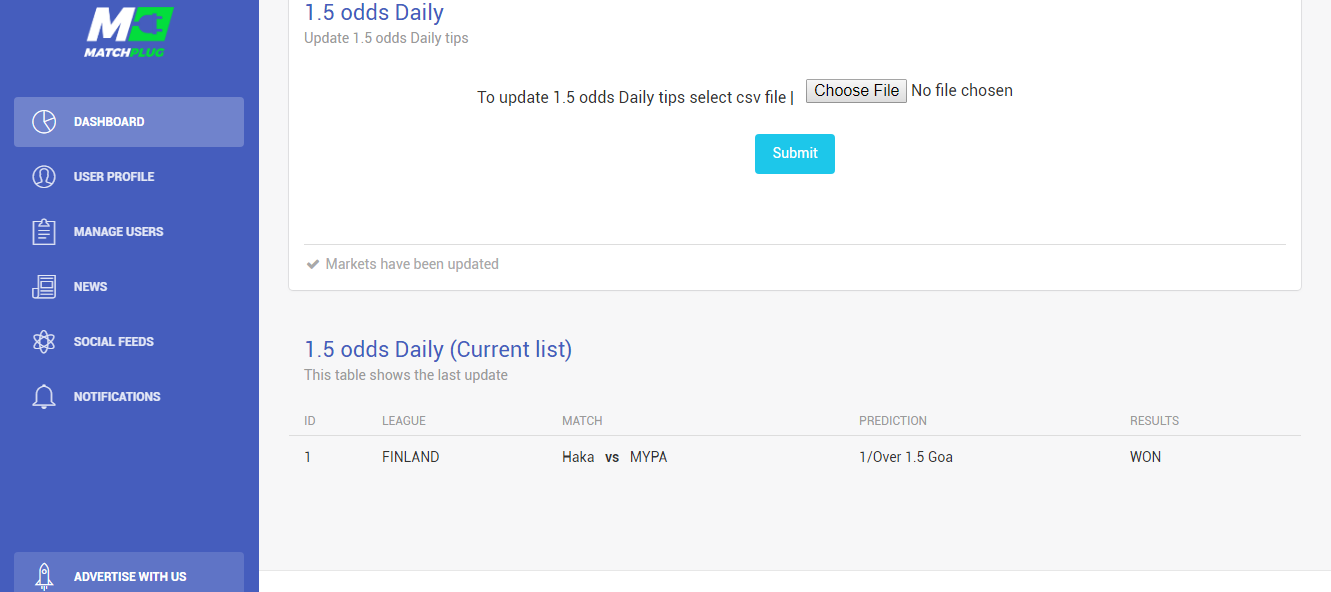Click the Choose File button
The height and width of the screenshot is (592, 1331).
856,91
